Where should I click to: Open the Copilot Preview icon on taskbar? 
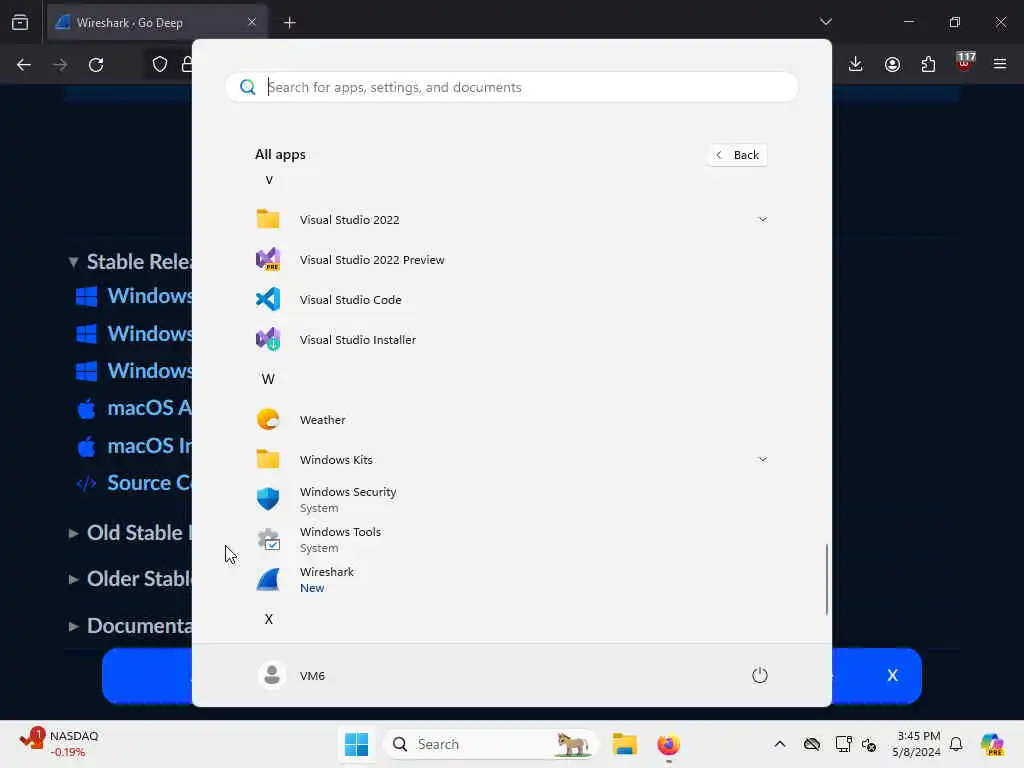[992, 744]
